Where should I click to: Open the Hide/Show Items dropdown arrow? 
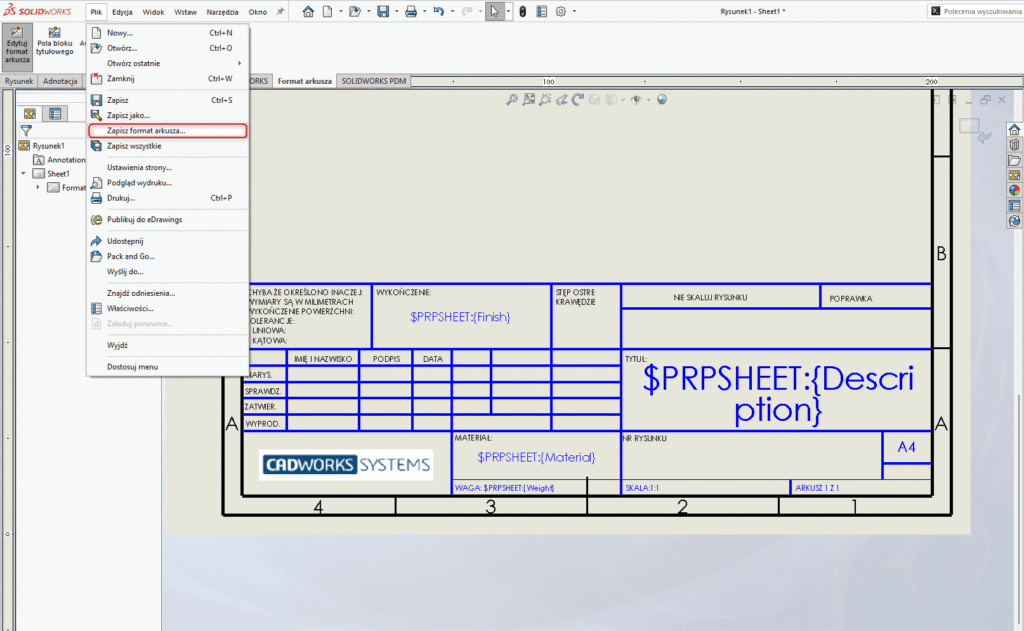click(648, 99)
